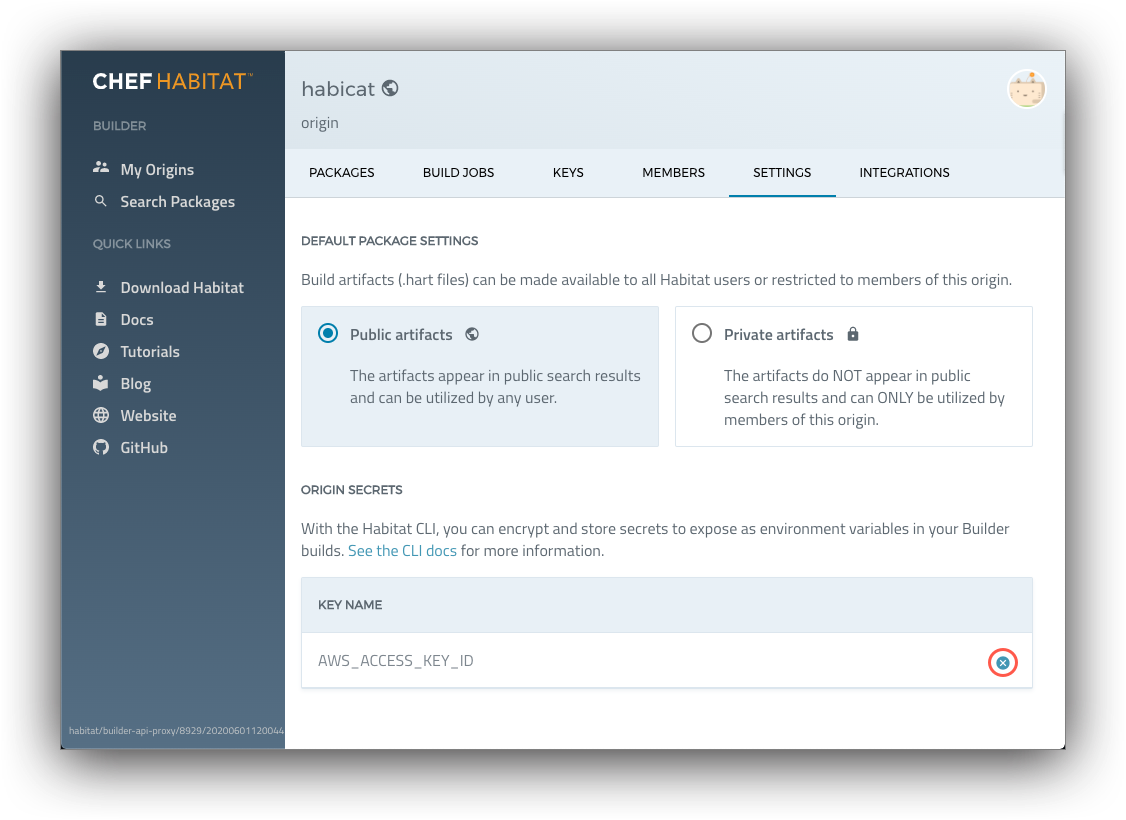Viewport: 1126px width, 820px height.
Task: Delete the AWS_ACCESS_KEY_ID secret
Action: (x=1003, y=662)
